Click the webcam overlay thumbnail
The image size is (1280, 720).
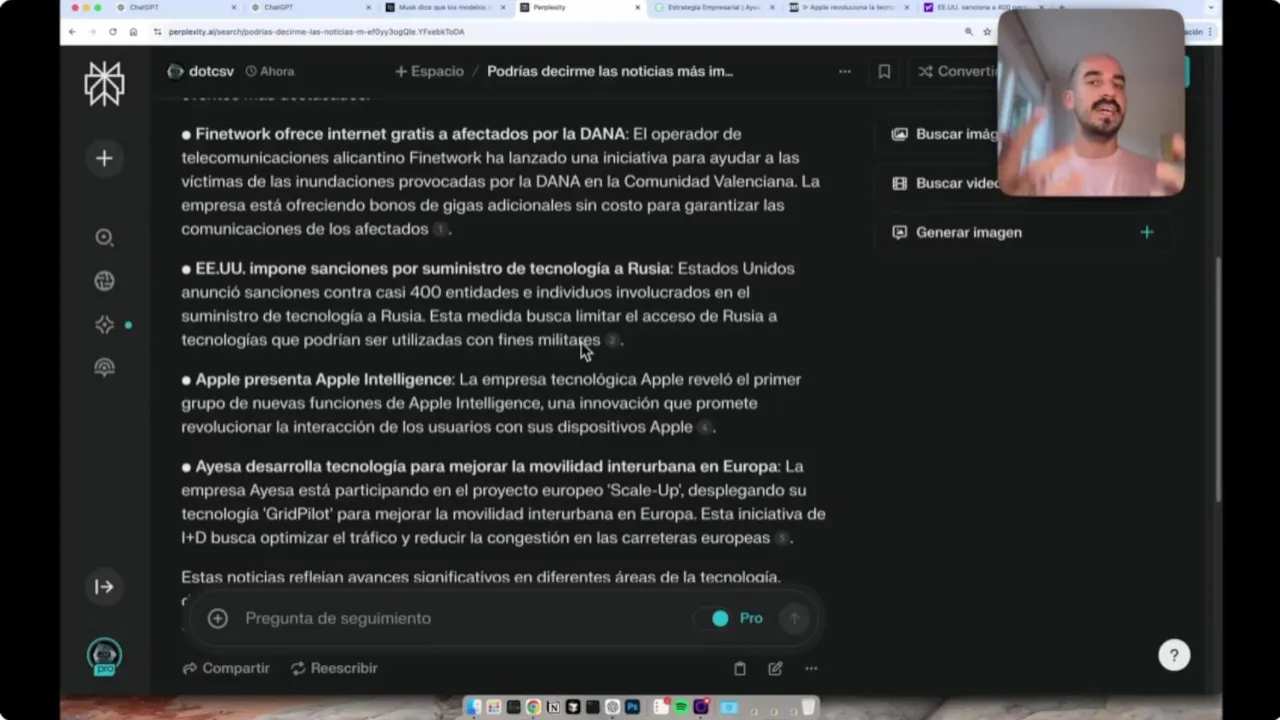tap(1091, 102)
